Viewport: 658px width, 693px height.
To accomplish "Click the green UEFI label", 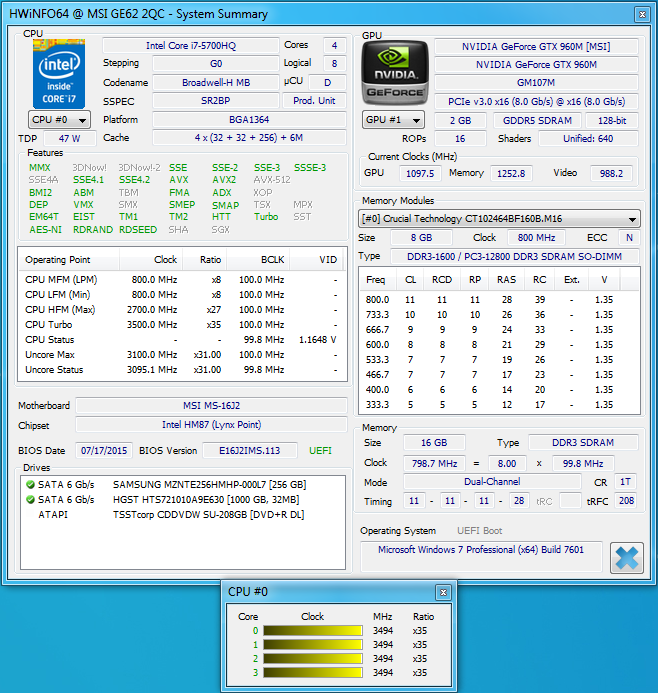I will pyautogui.click(x=320, y=450).
